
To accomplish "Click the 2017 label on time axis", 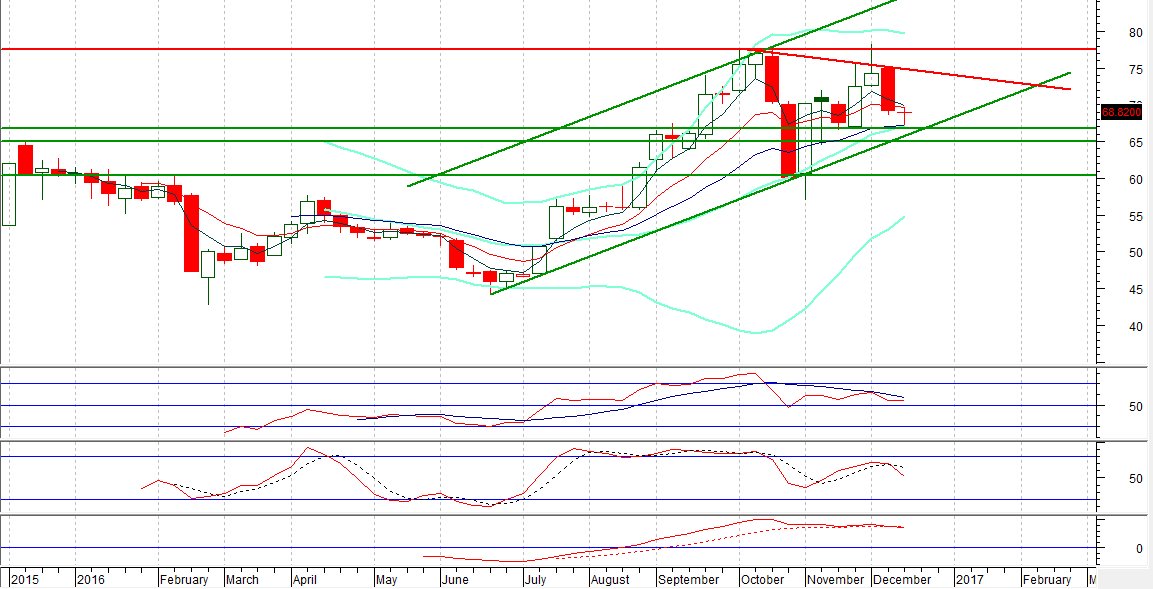I will (x=971, y=579).
